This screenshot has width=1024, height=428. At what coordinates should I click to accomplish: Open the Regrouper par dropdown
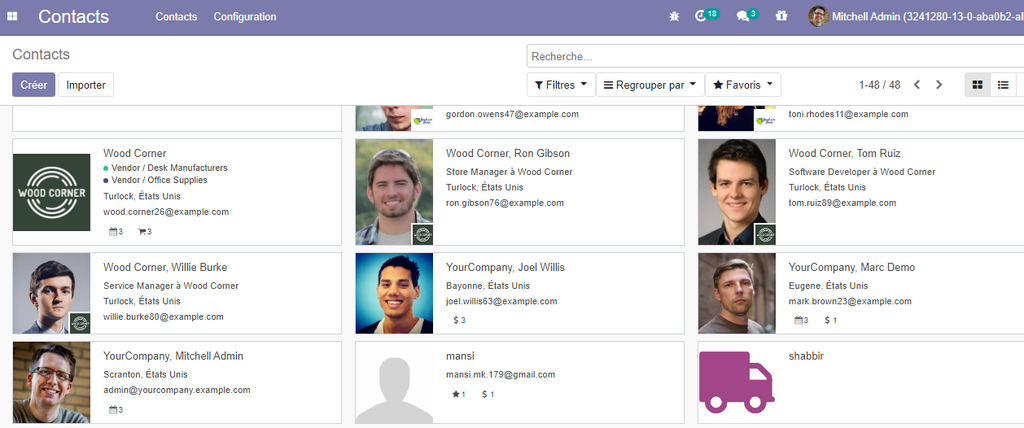(650, 85)
